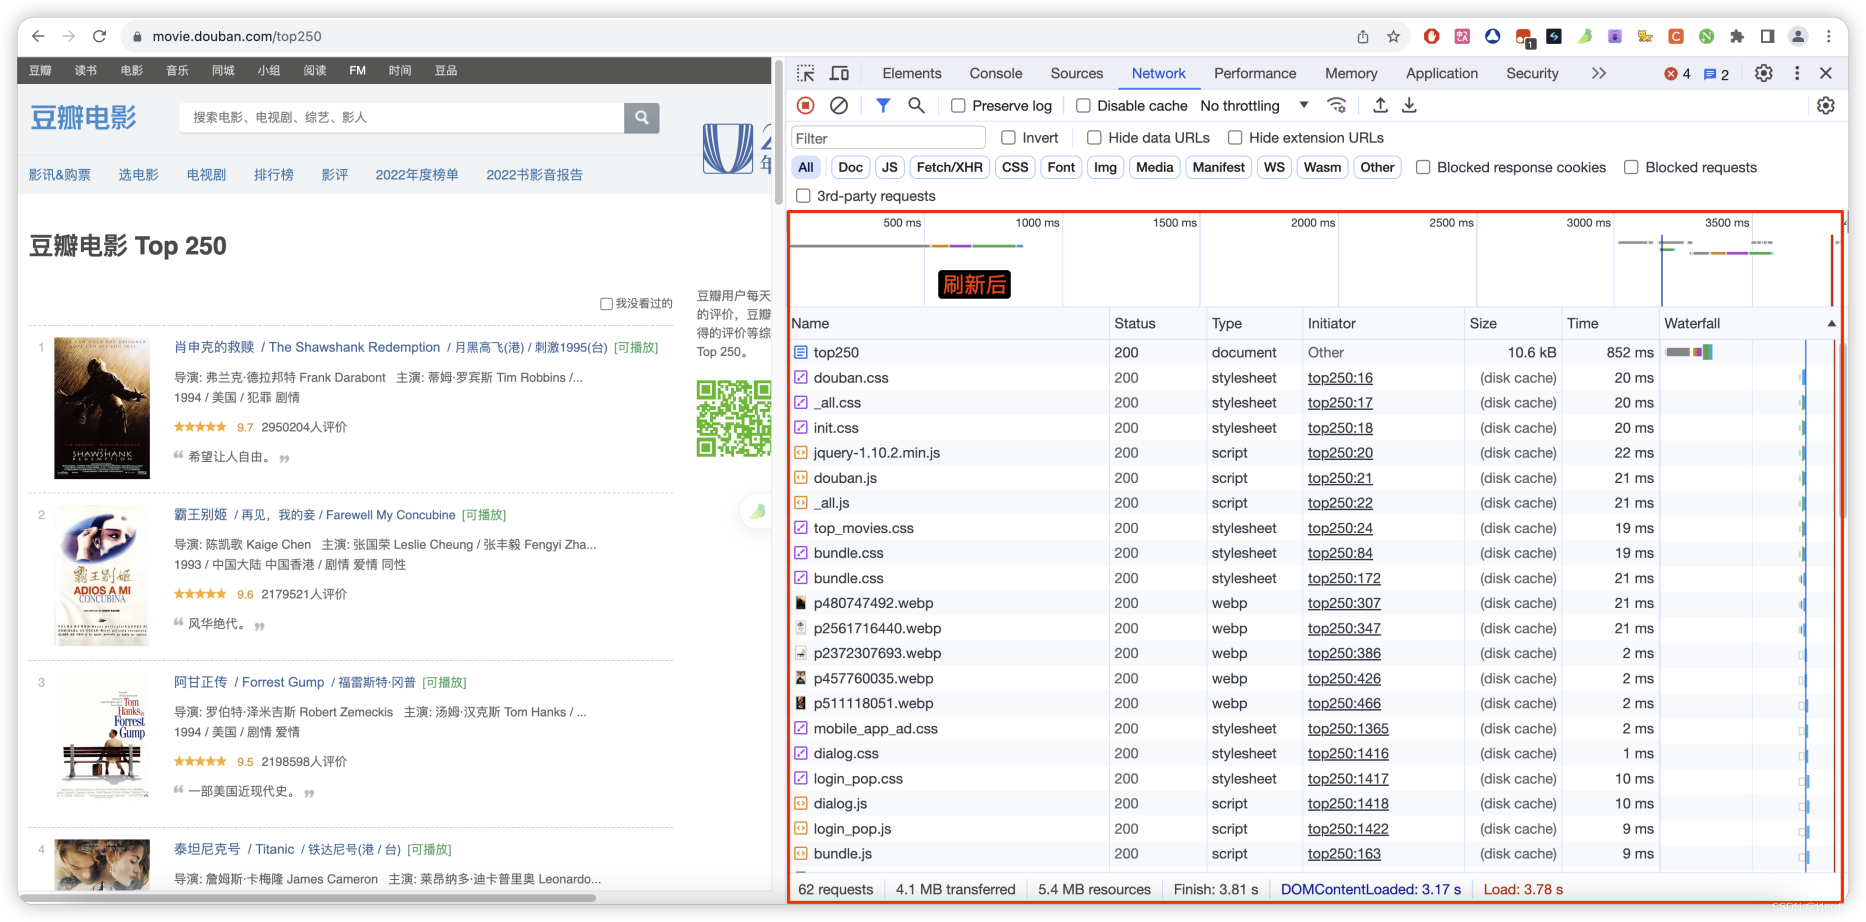Sort by the Waterfall column arrow

1831,323
